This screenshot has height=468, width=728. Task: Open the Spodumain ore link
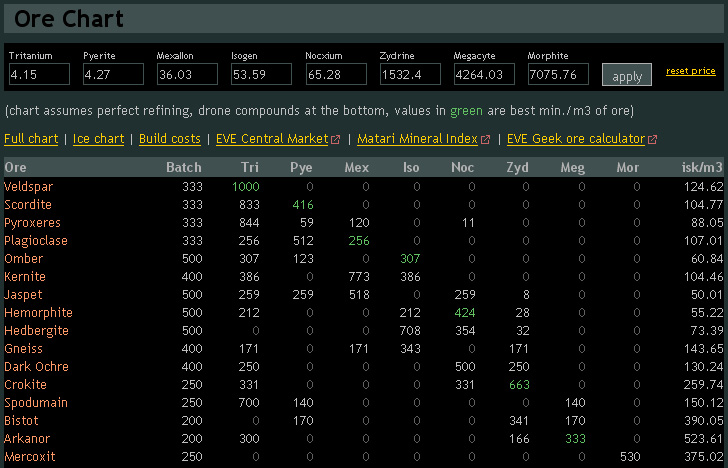(36, 403)
